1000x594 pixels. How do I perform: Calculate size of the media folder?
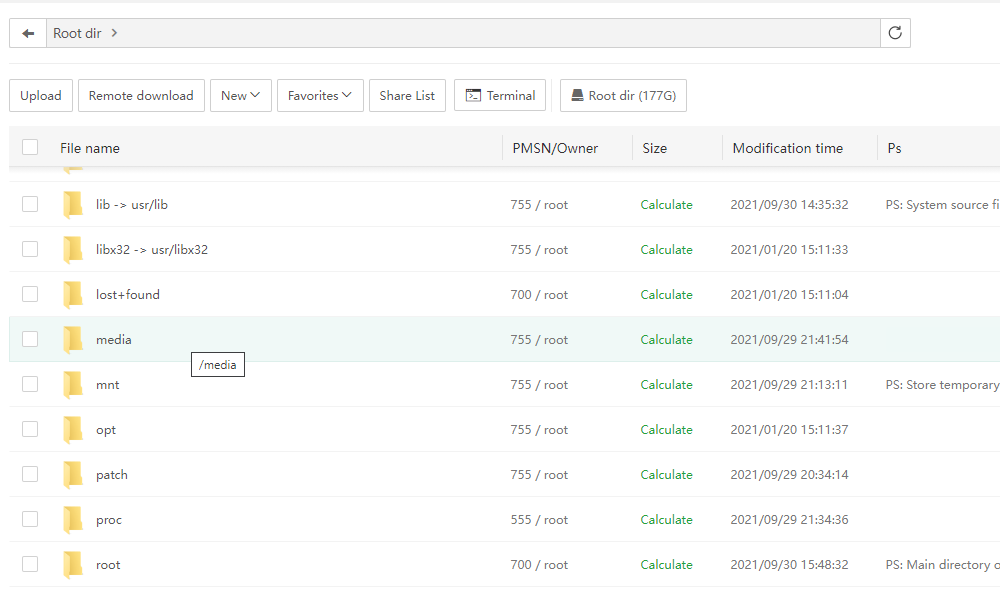tap(666, 339)
